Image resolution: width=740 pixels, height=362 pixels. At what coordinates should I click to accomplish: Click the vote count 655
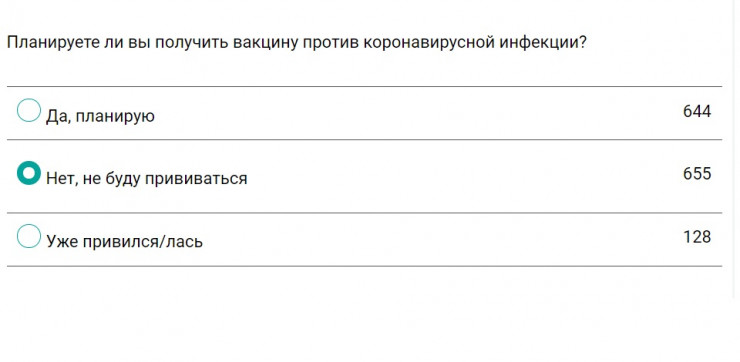click(x=697, y=174)
